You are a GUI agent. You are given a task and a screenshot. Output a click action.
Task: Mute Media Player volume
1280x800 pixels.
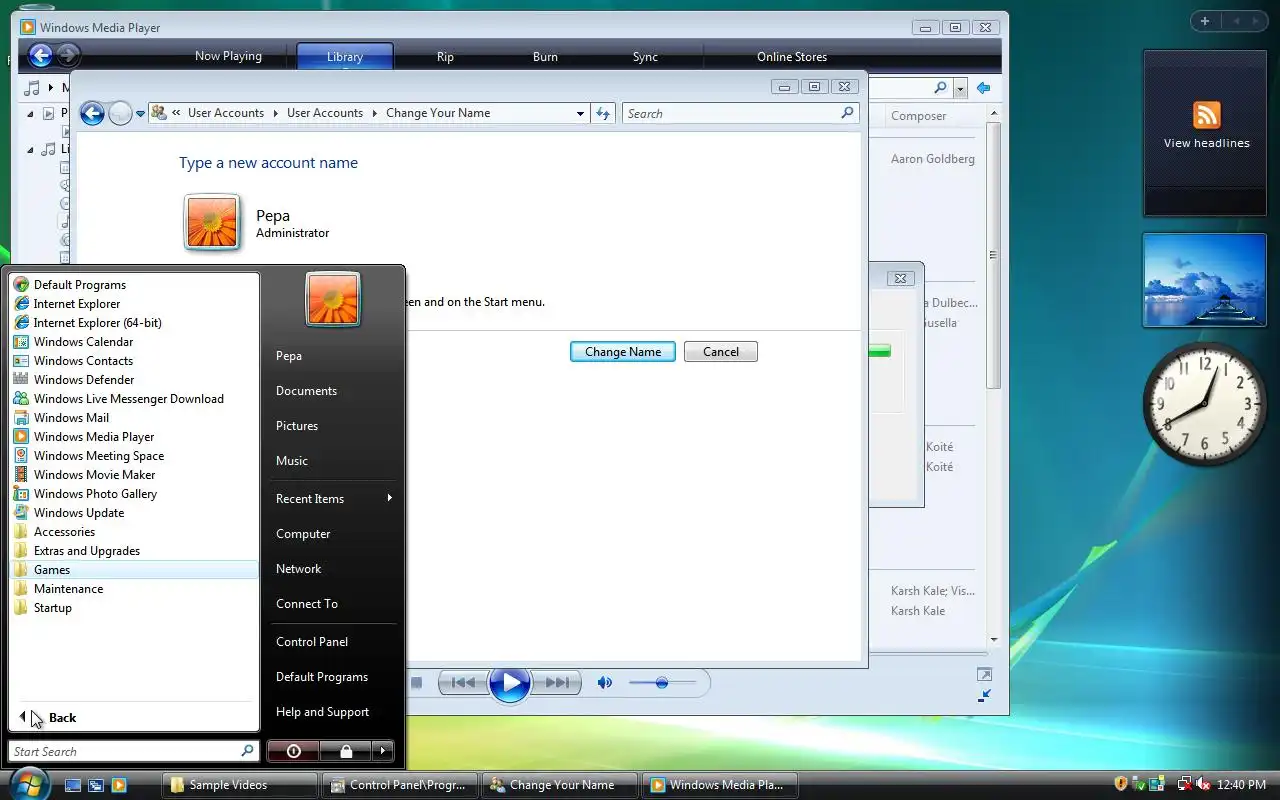[604, 683]
